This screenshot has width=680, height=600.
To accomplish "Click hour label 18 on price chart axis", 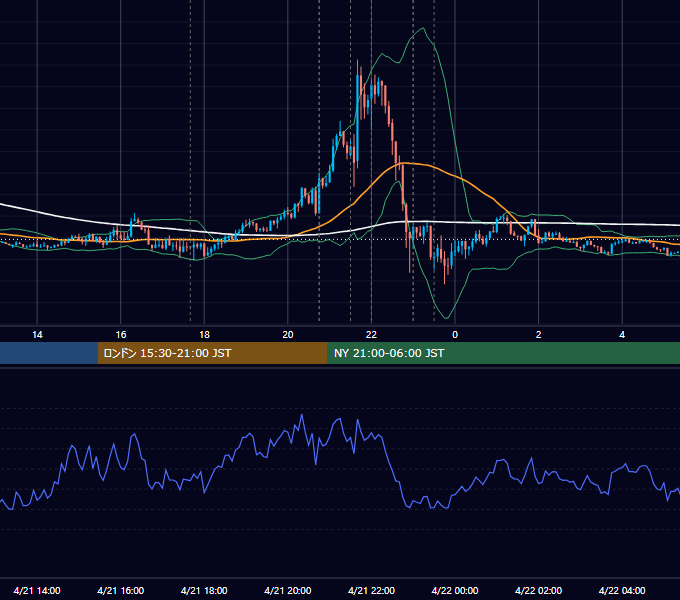I will click(204, 335).
